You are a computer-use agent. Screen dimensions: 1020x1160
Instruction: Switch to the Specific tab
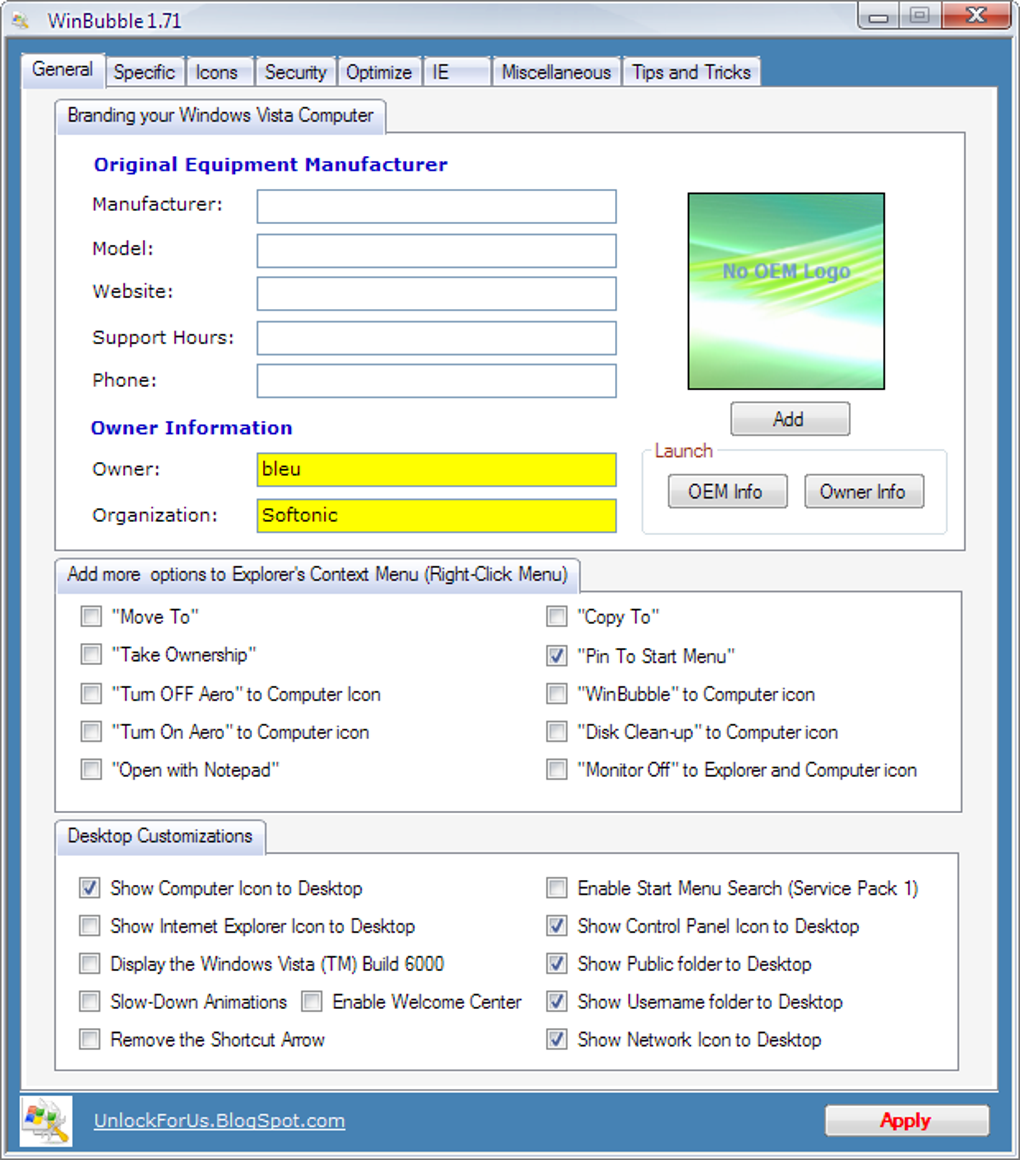coord(144,72)
